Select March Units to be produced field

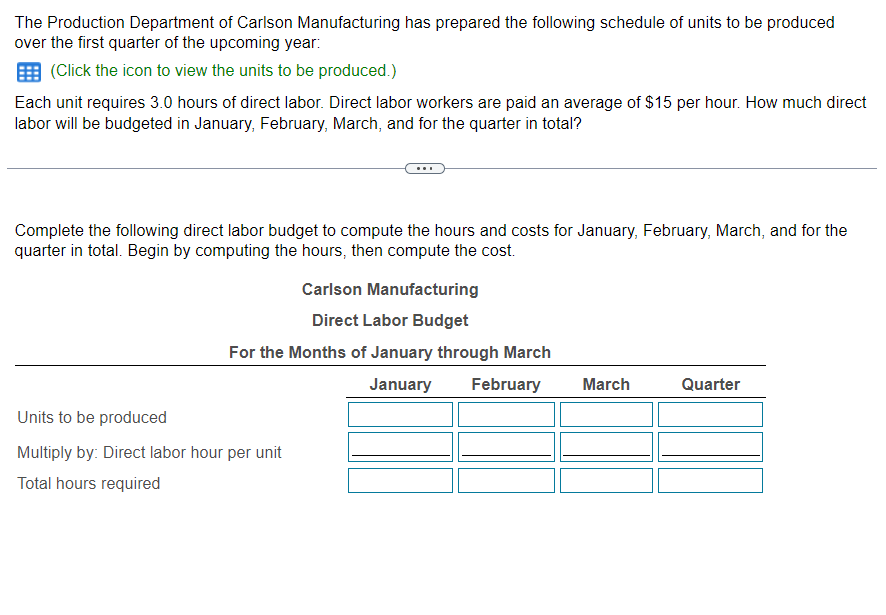tap(606, 414)
